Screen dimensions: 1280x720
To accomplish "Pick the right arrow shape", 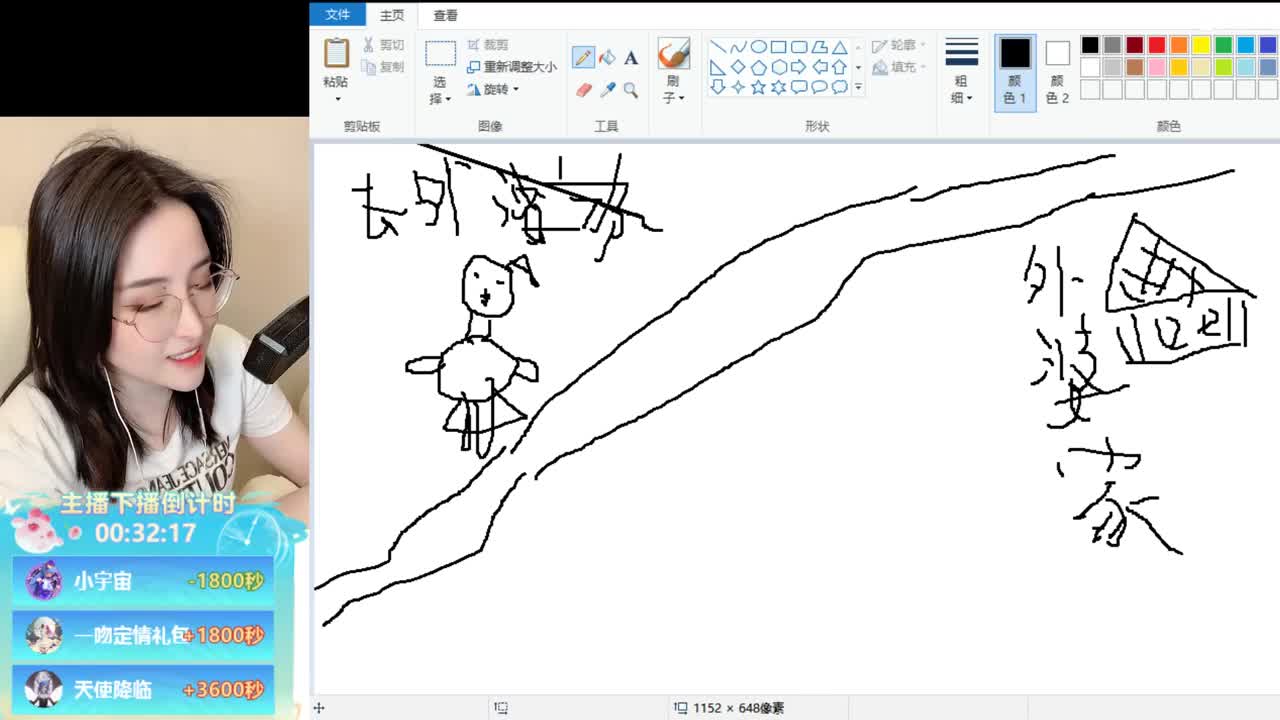I will pyautogui.click(x=798, y=67).
